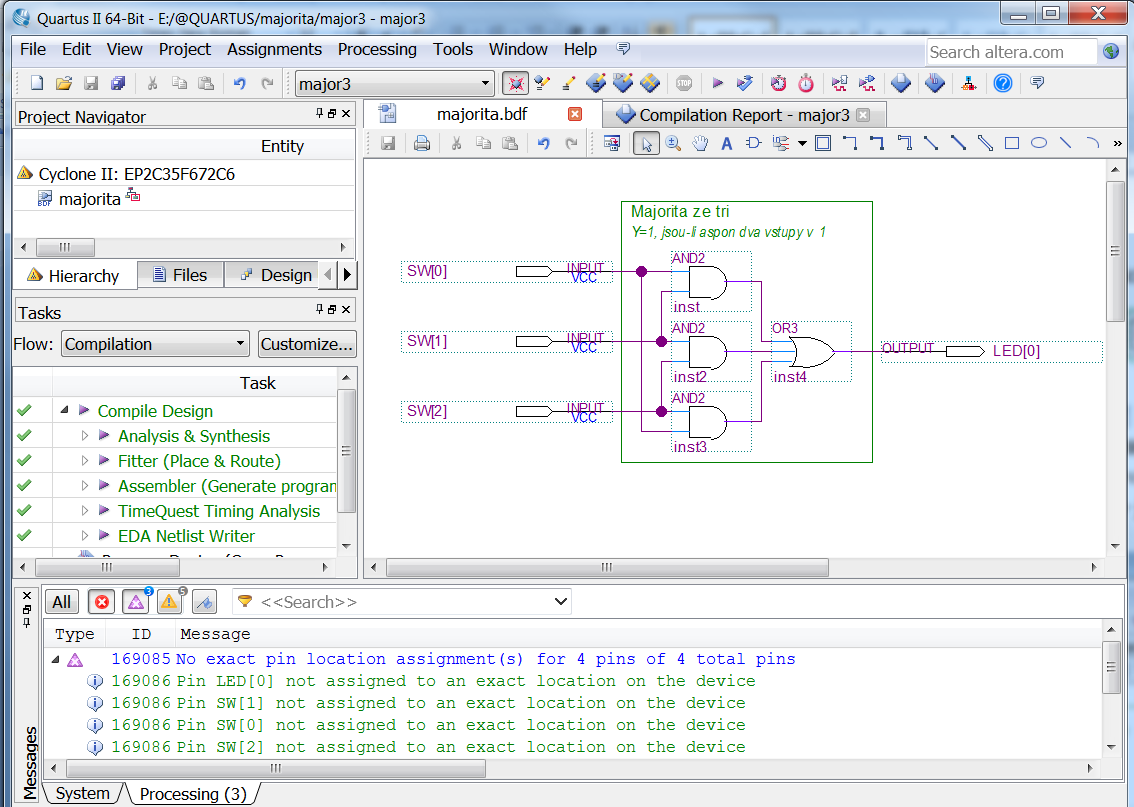Open the Processing menu
Viewport: 1134px width, 807px height.
tap(377, 49)
